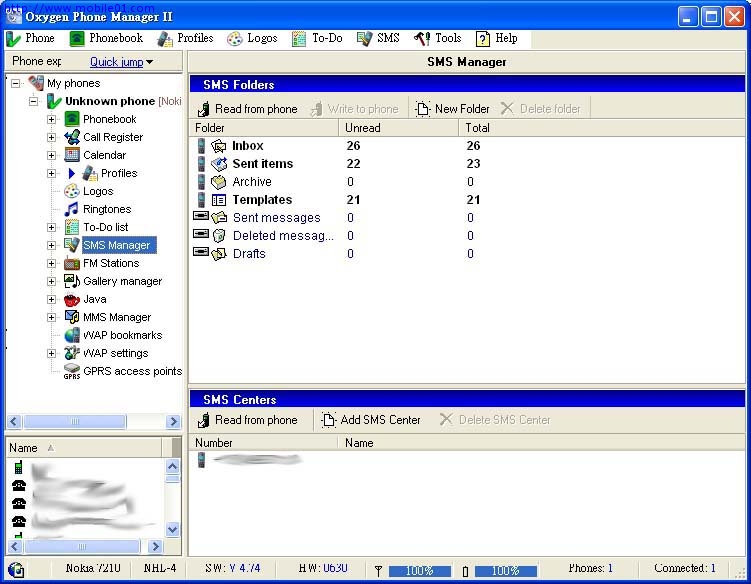The height and width of the screenshot is (584, 751).
Task: Click the battery level 100% bar
Action: click(506, 571)
